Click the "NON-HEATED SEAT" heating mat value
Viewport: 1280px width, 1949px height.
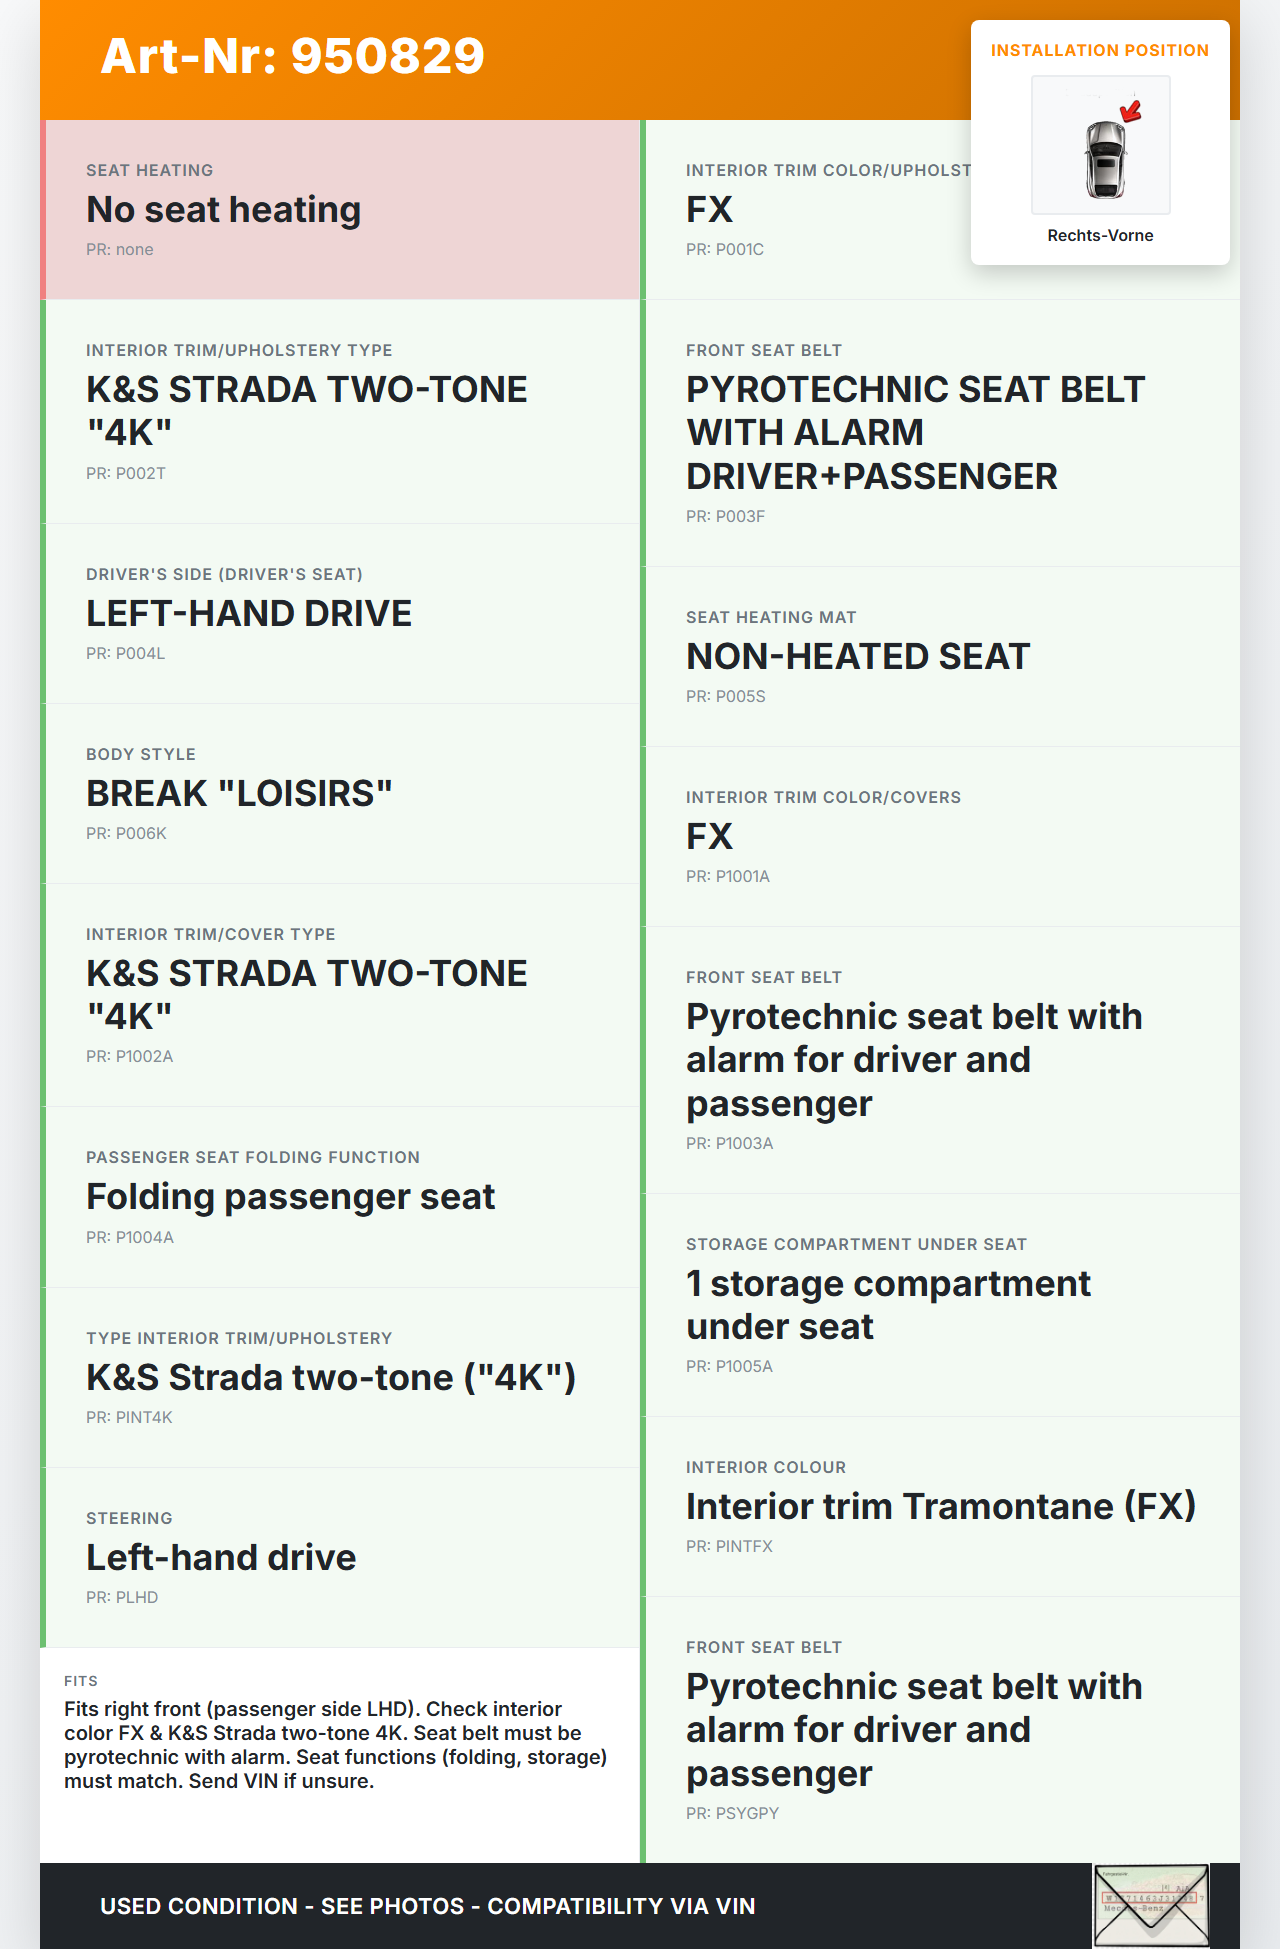857,657
